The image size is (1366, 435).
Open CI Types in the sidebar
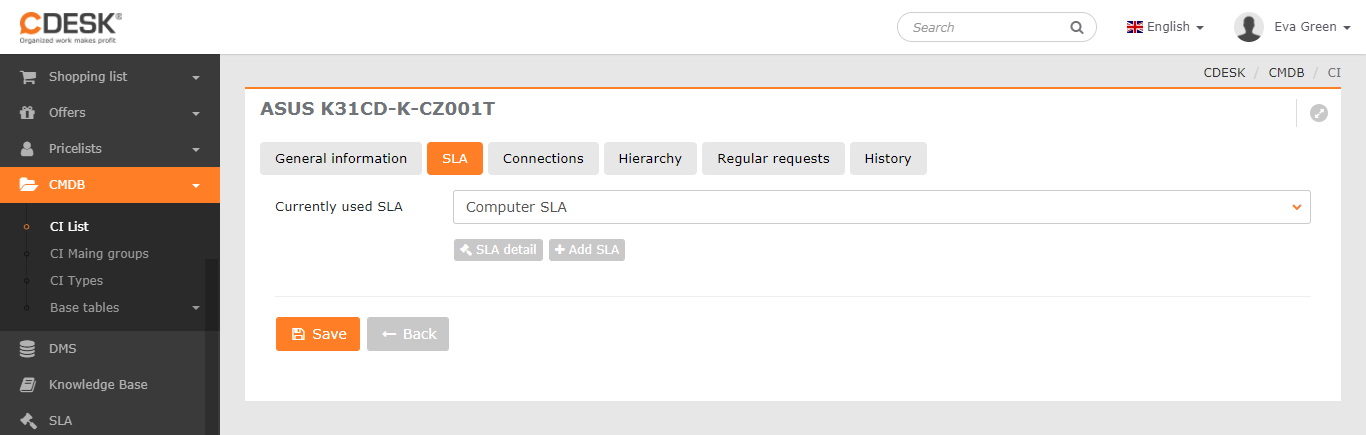tap(76, 281)
